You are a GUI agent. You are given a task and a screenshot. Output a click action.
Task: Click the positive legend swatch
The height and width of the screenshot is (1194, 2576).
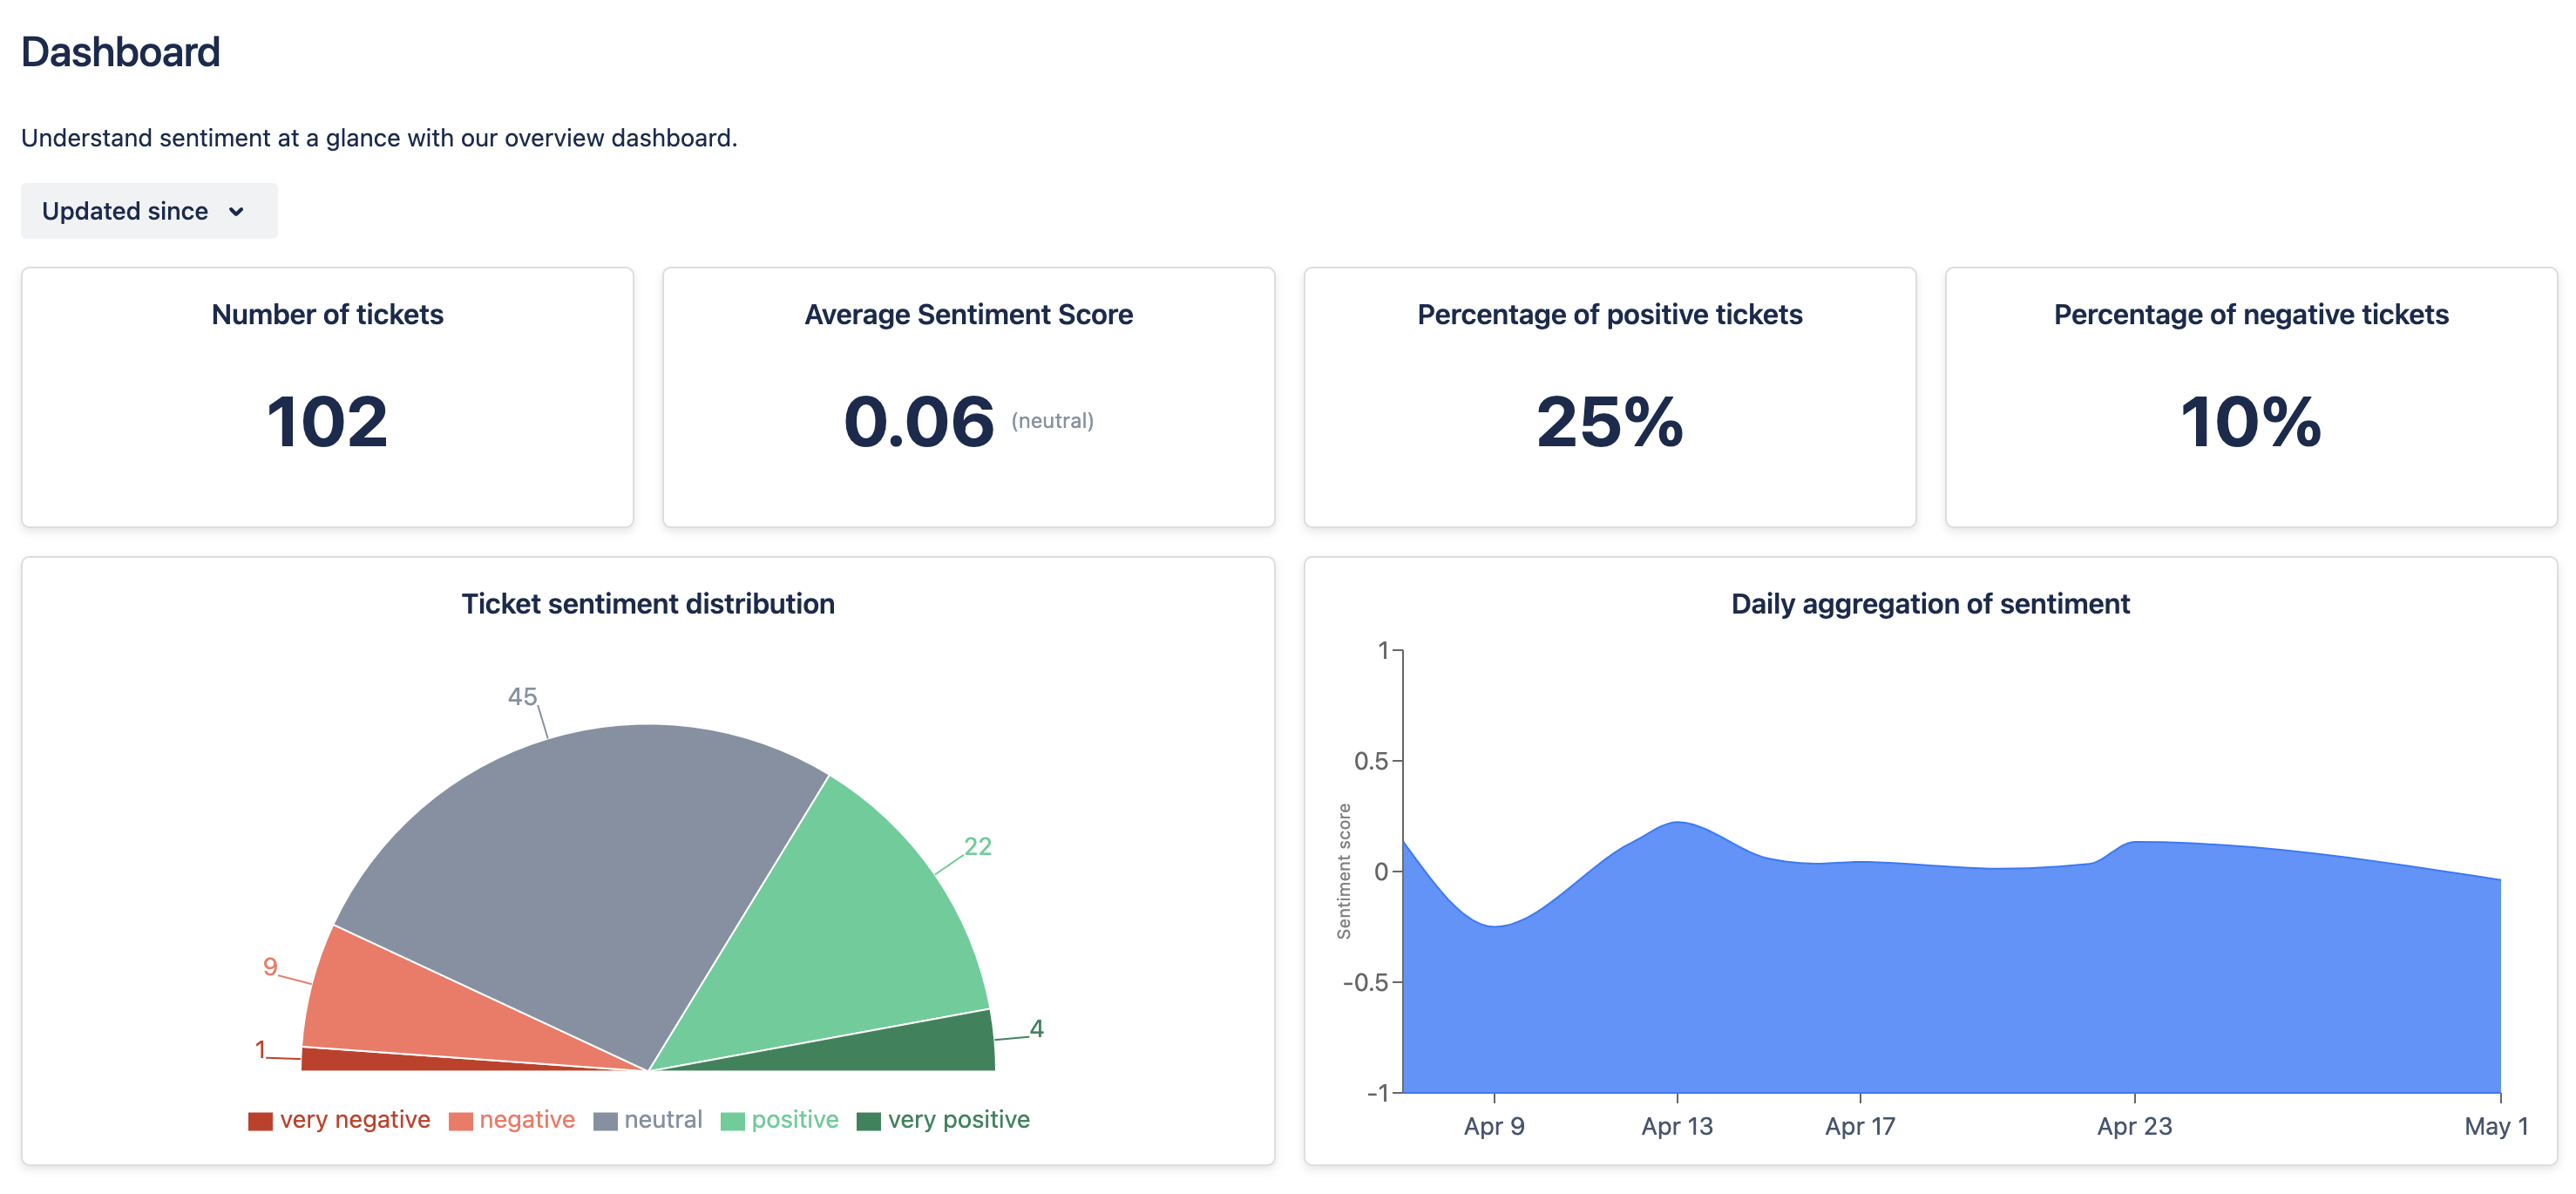(733, 1119)
